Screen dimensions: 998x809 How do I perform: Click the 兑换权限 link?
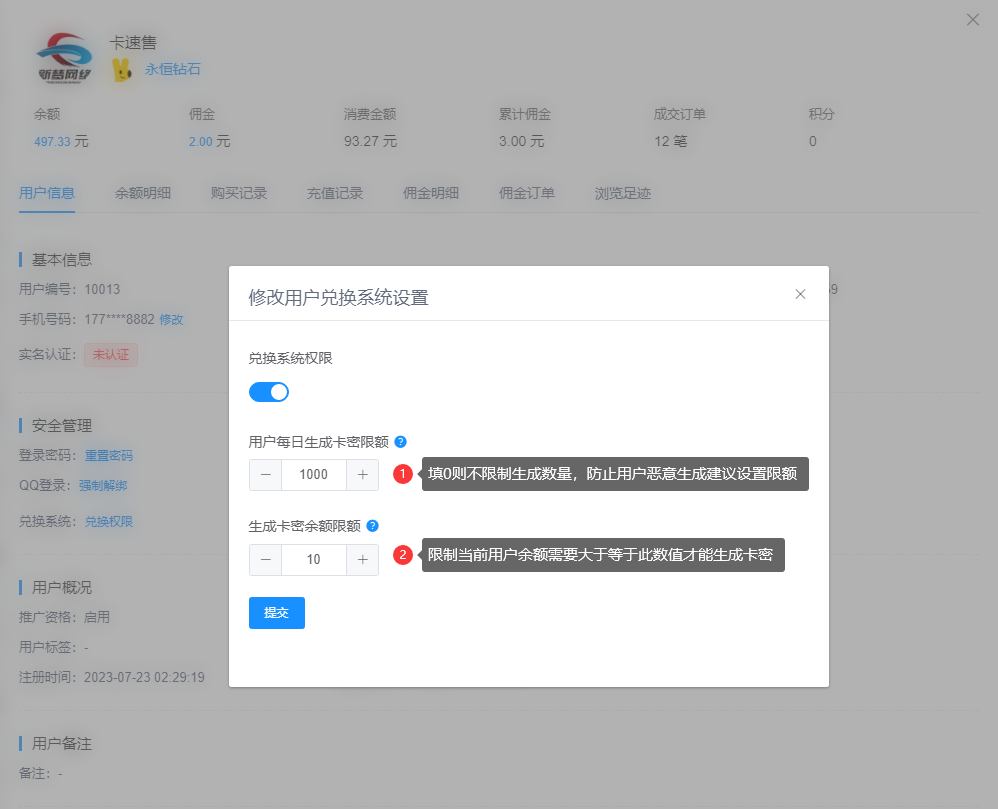[109, 521]
